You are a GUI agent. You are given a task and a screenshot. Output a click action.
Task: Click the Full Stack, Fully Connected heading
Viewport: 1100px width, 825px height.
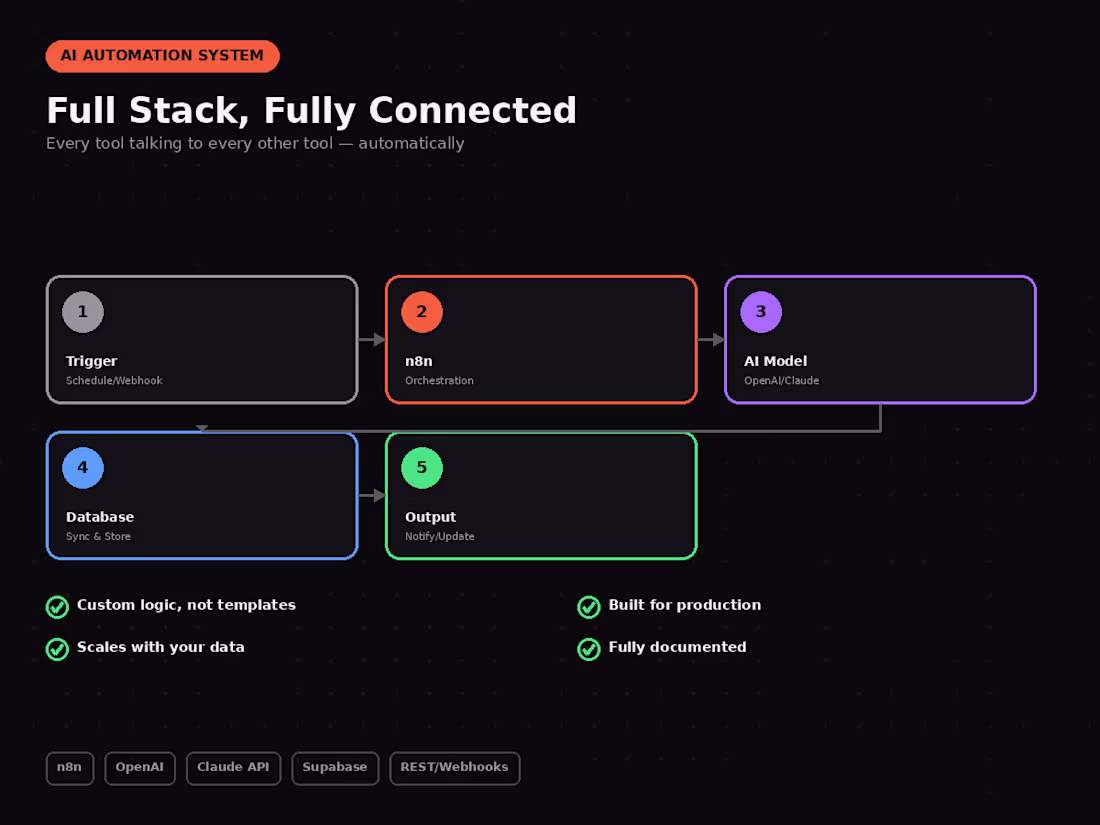coord(311,111)
